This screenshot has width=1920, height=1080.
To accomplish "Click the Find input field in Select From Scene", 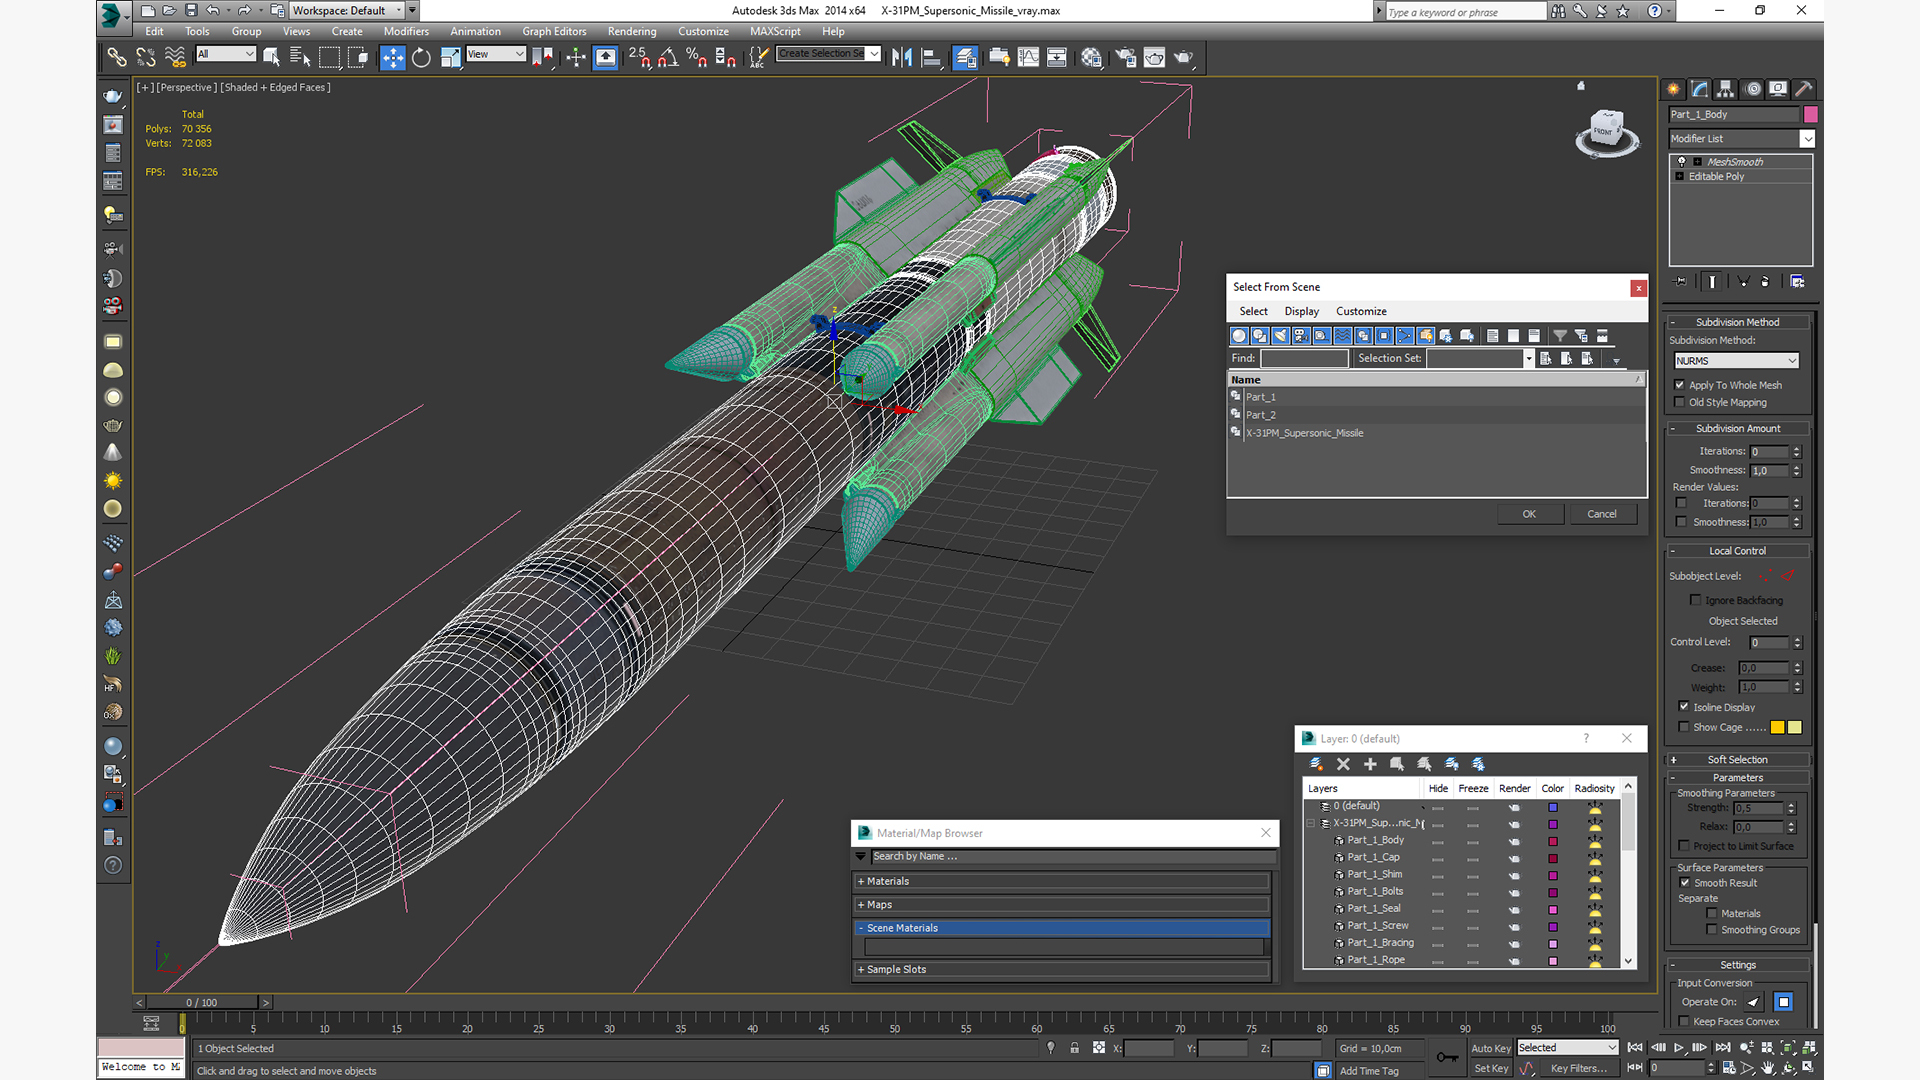I will (x=1304, y=358).
